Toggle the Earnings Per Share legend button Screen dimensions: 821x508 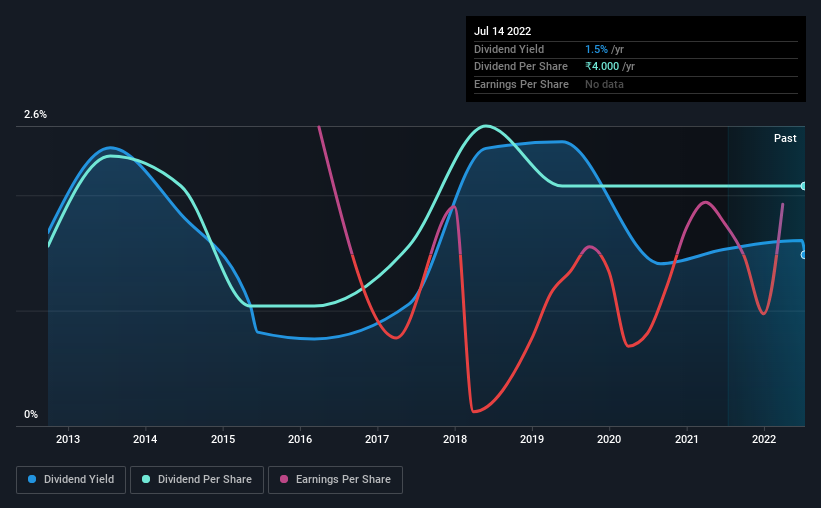click(x=335, y=480)
